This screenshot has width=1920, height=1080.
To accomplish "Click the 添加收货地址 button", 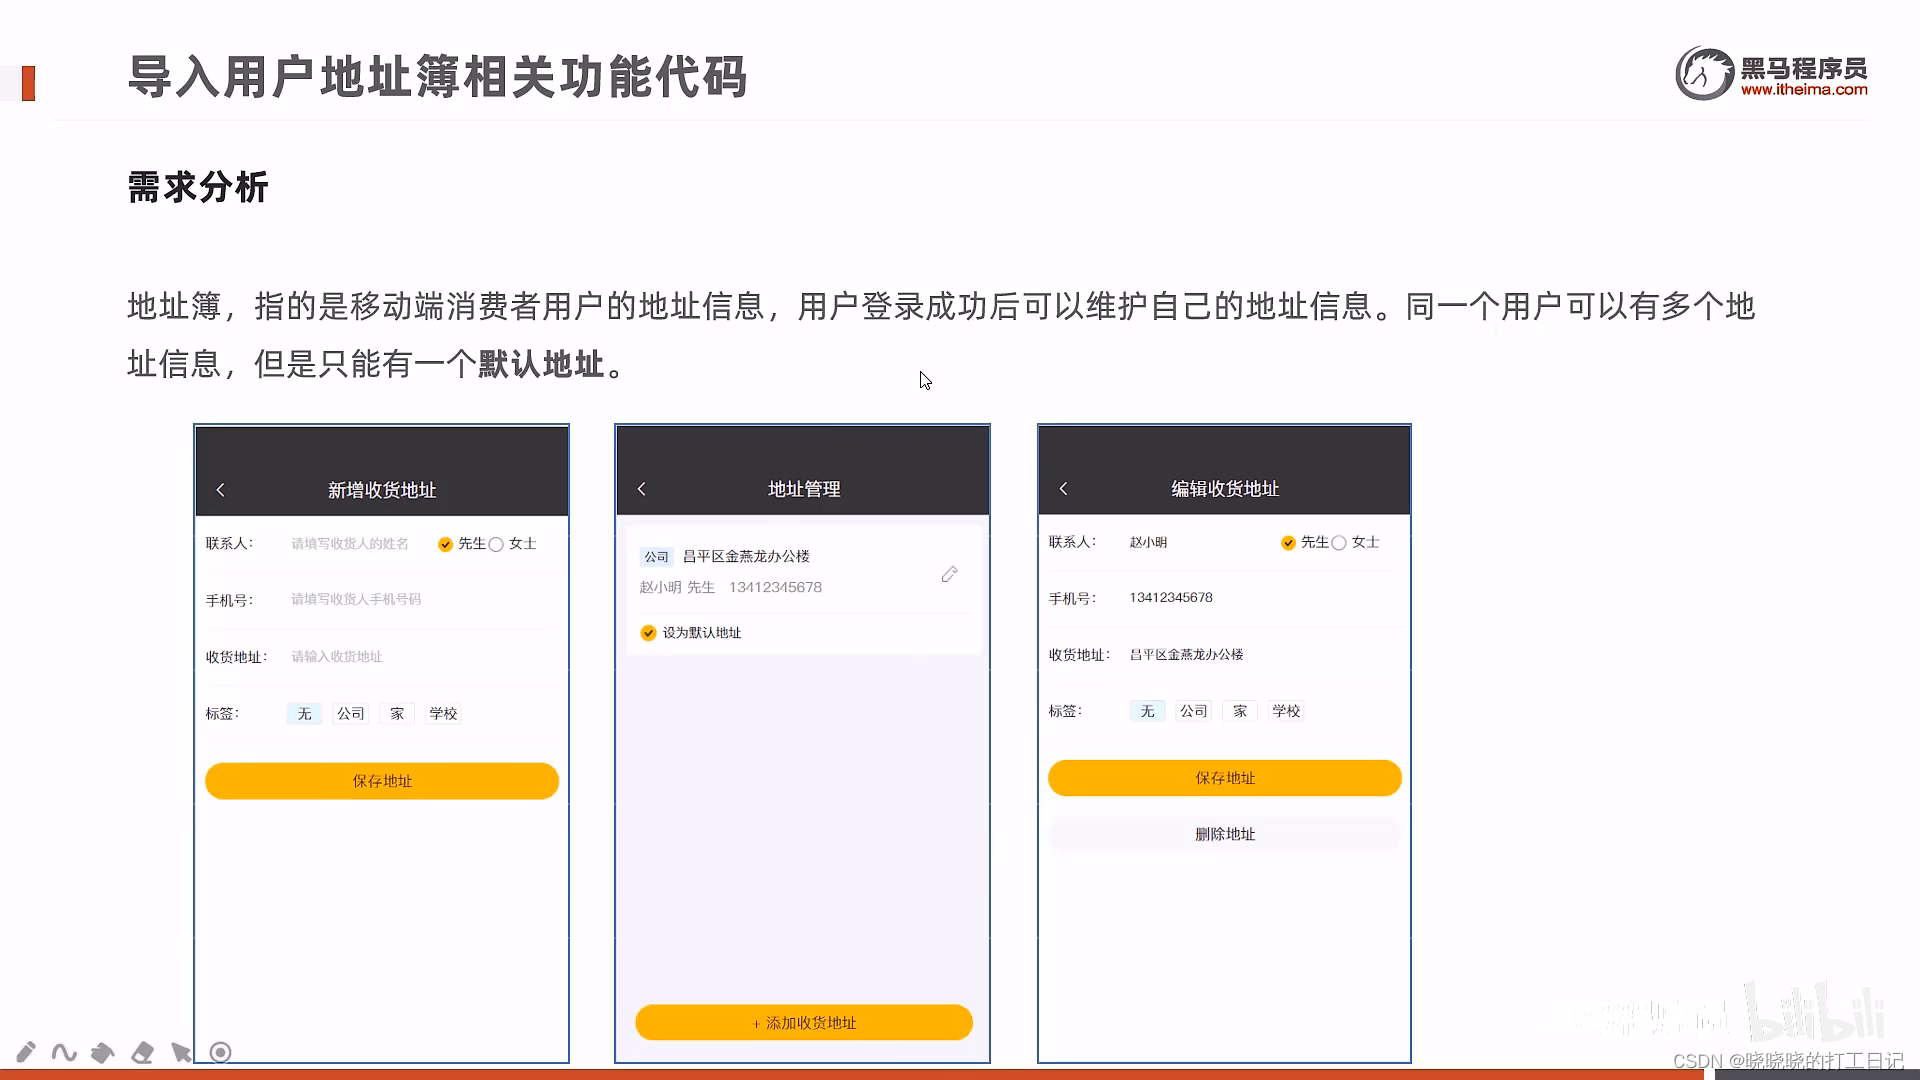I will click(x=804, y=1023).
